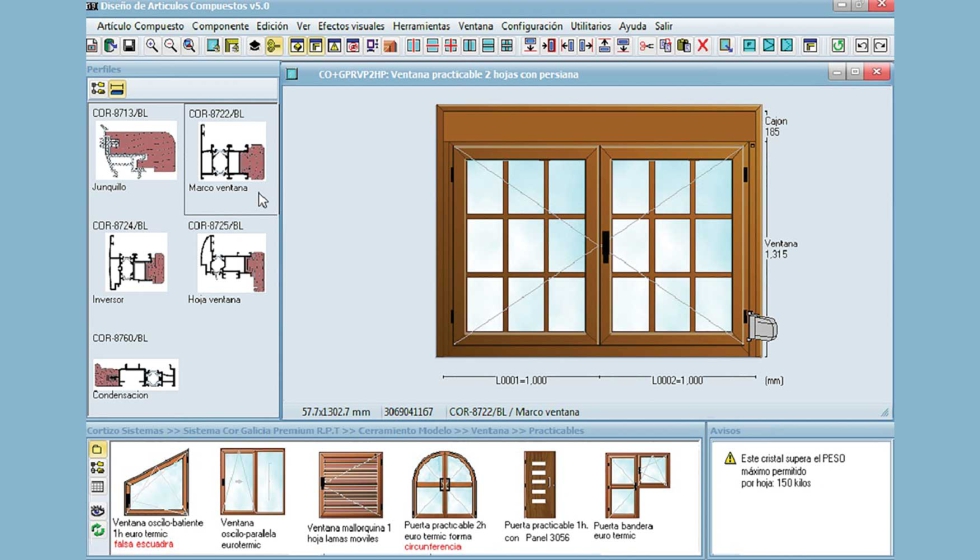This screenshot has height=560, width=980.
Task: Toggle the tree view button in Perfiles panel
Action: coord(98,89)
